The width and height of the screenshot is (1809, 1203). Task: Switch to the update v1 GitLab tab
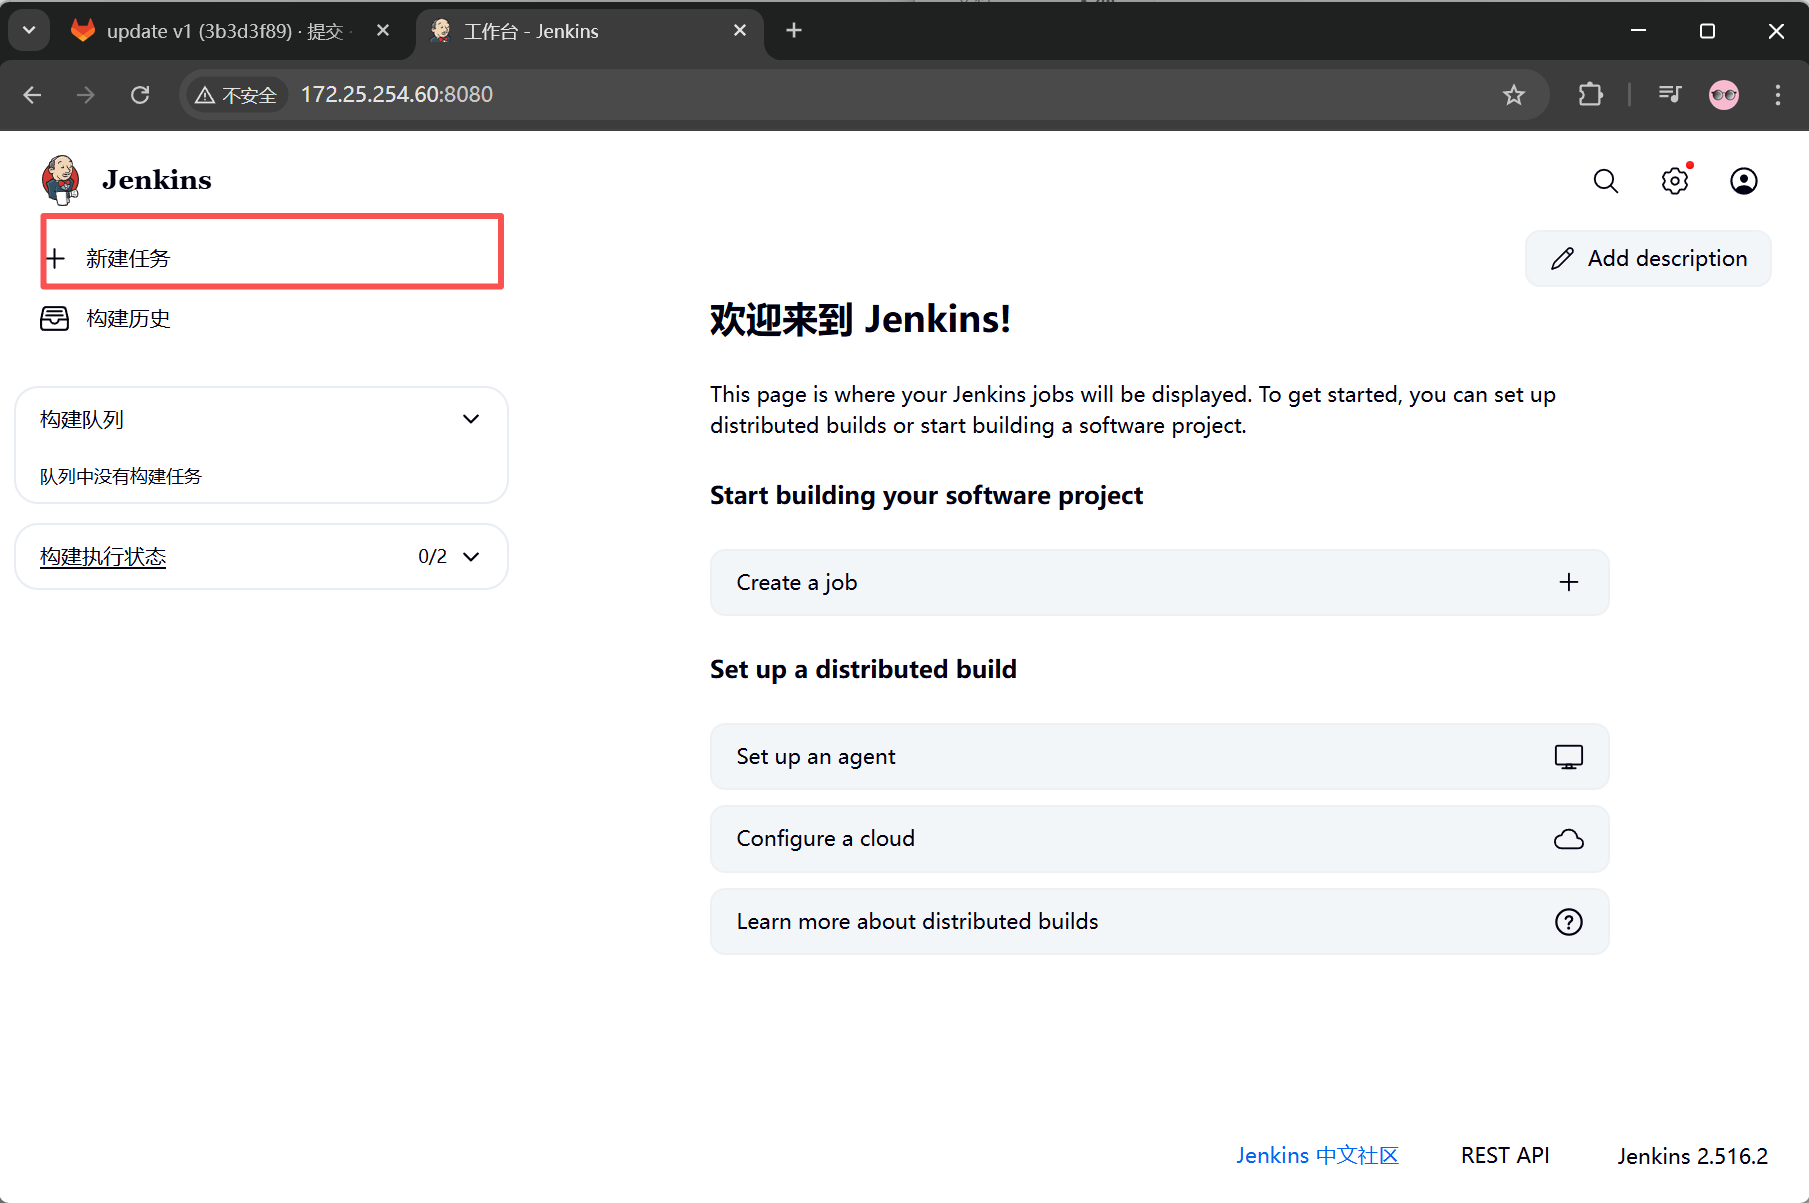225,31
